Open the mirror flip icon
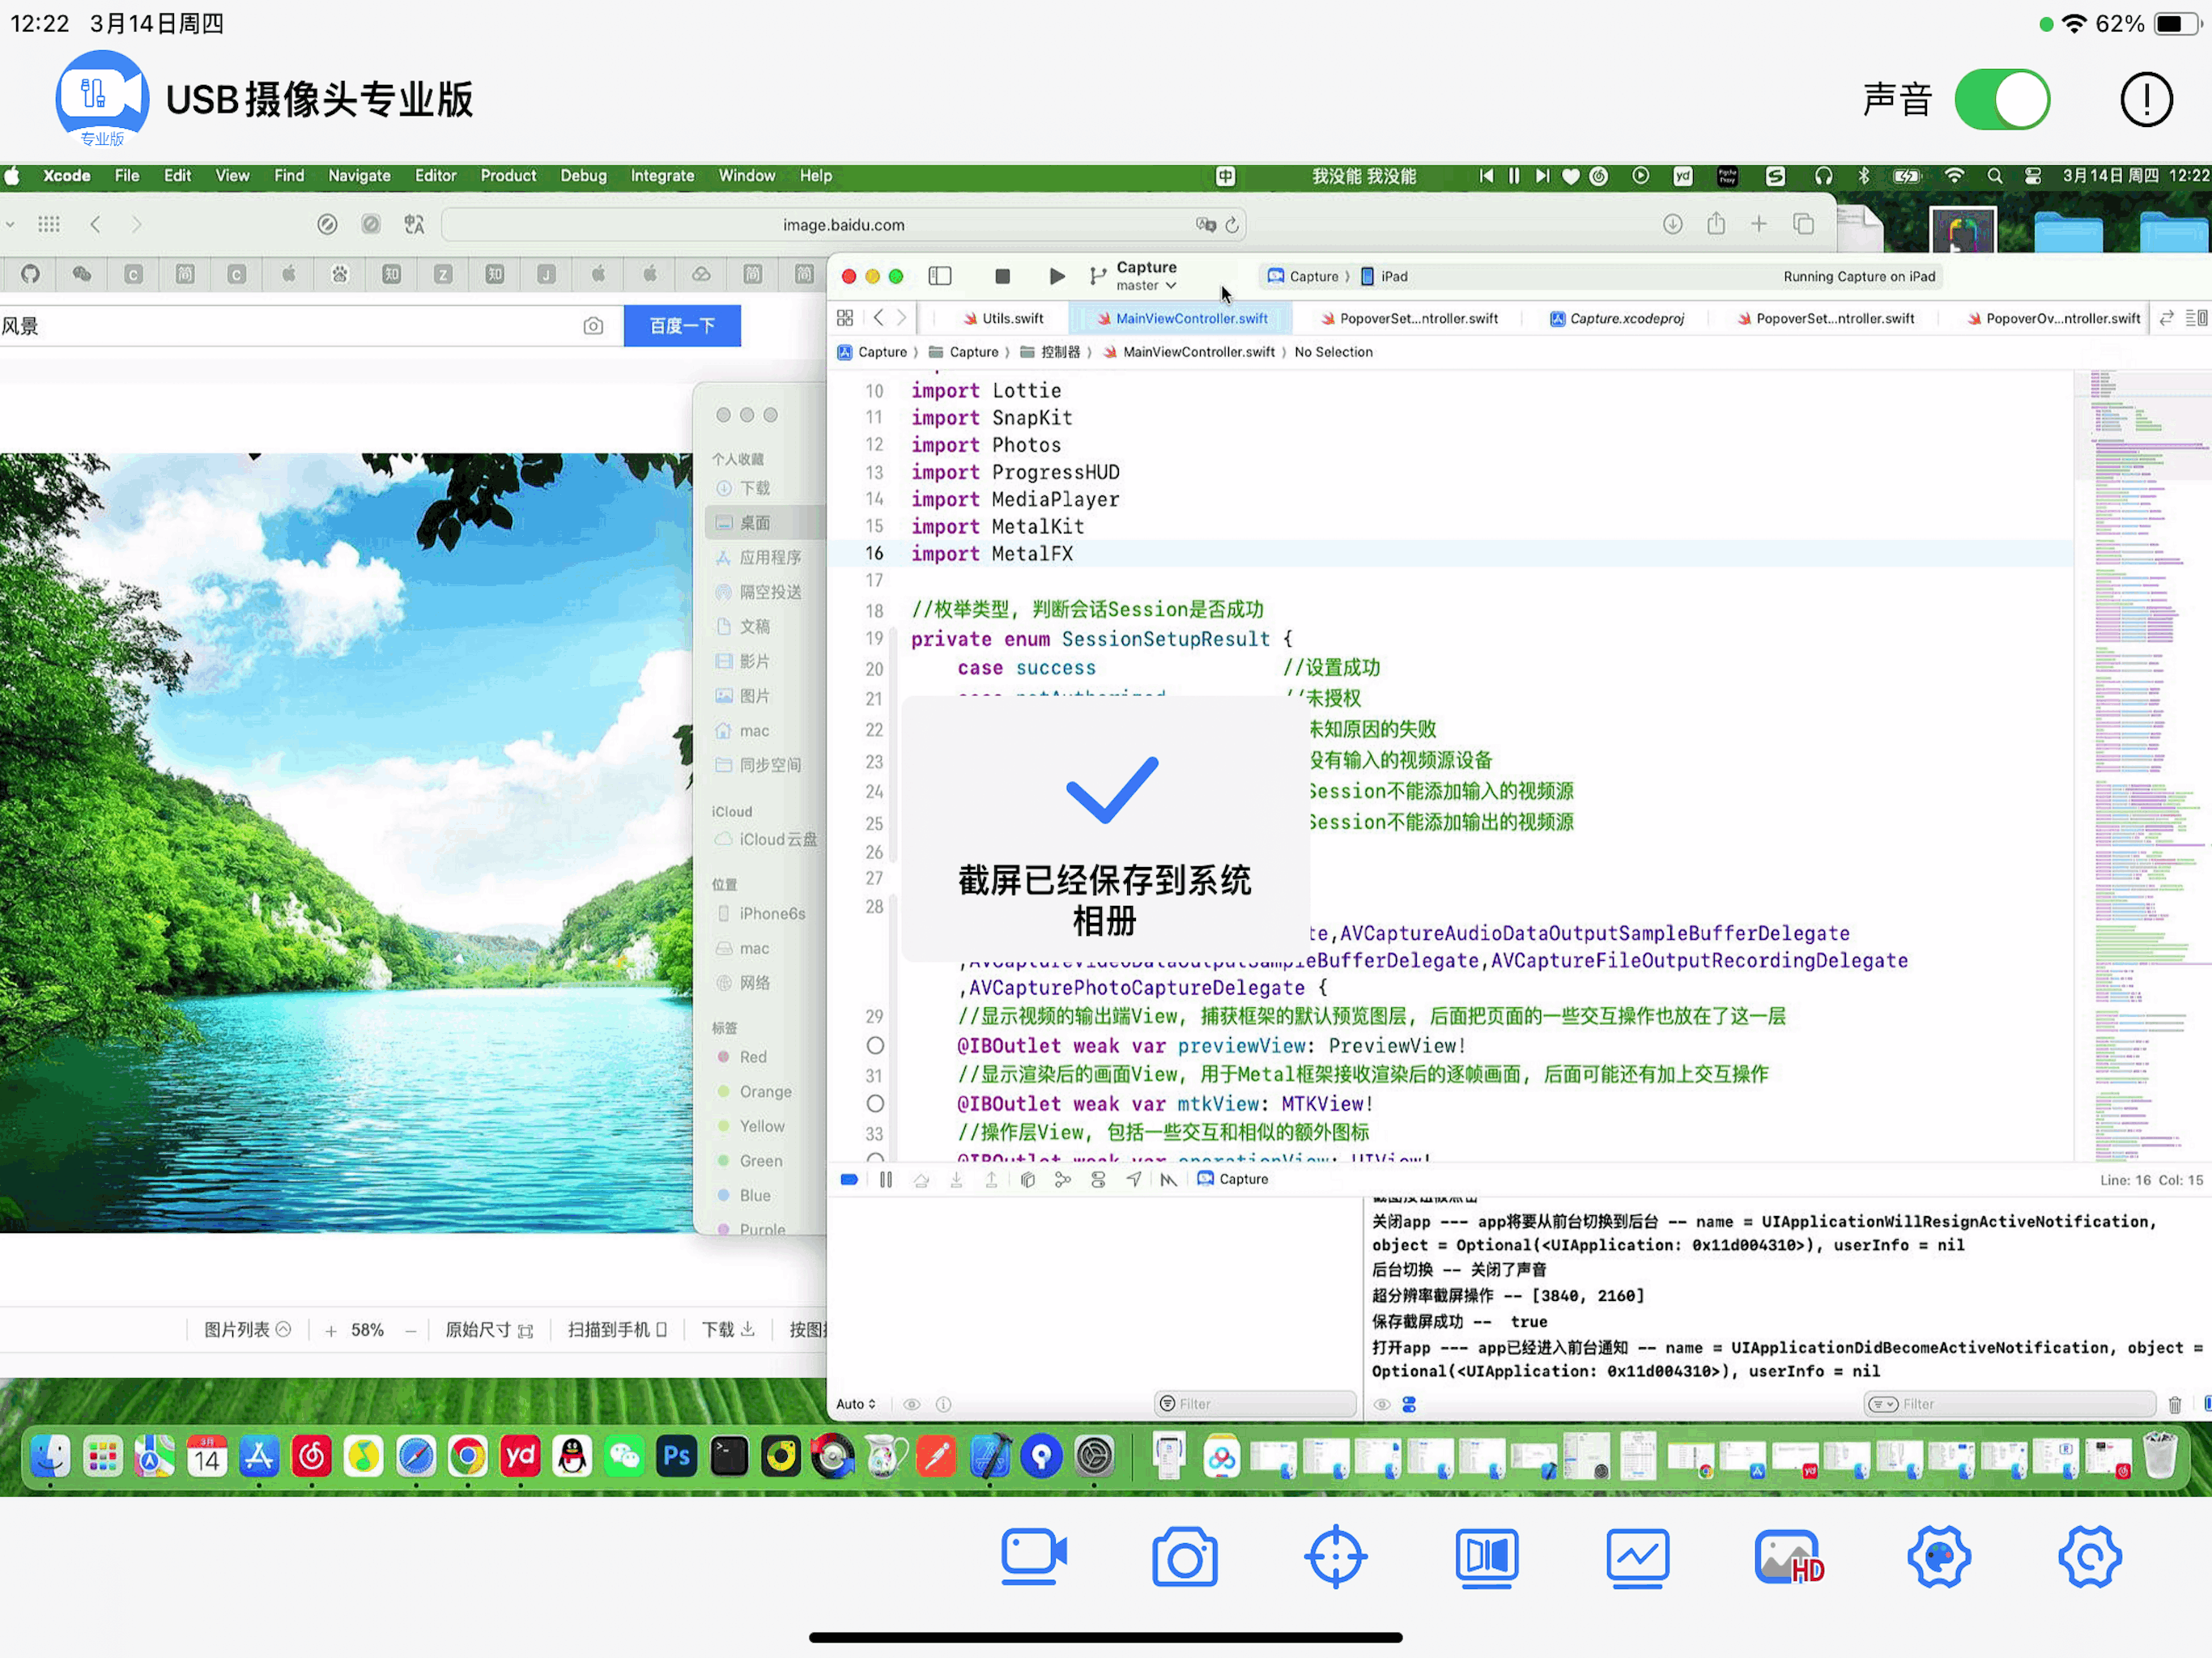Viewport: 2212px width, 1658px height. click(x=1486, y=1556)
